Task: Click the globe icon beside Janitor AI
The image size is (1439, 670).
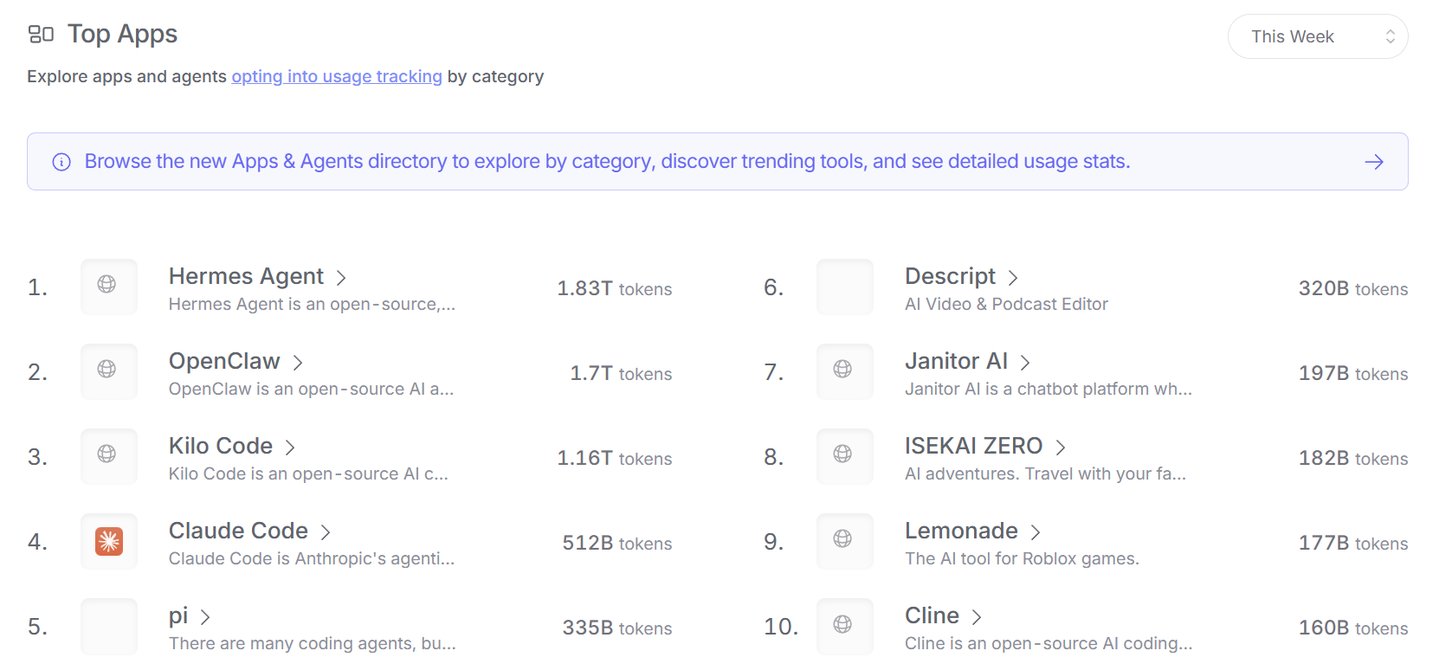Action: coord(843,369)
